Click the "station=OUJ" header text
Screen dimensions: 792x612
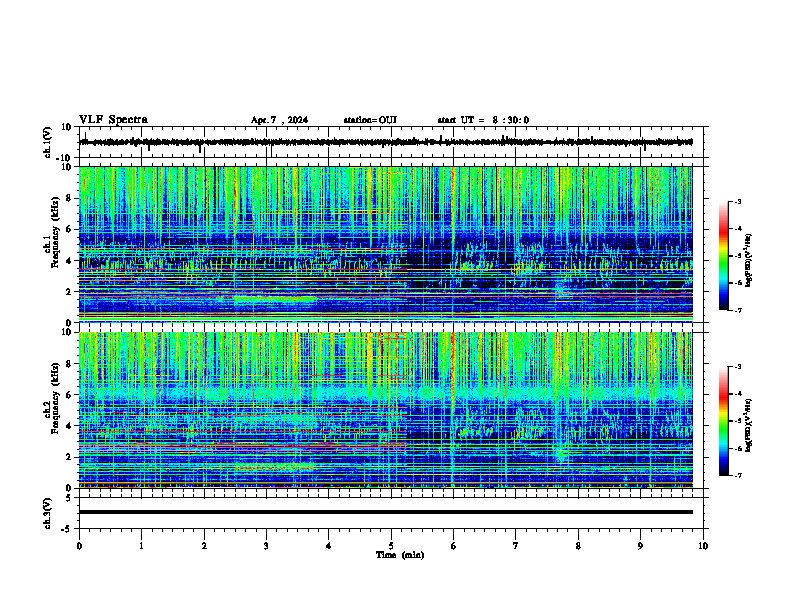coord(370,120)
